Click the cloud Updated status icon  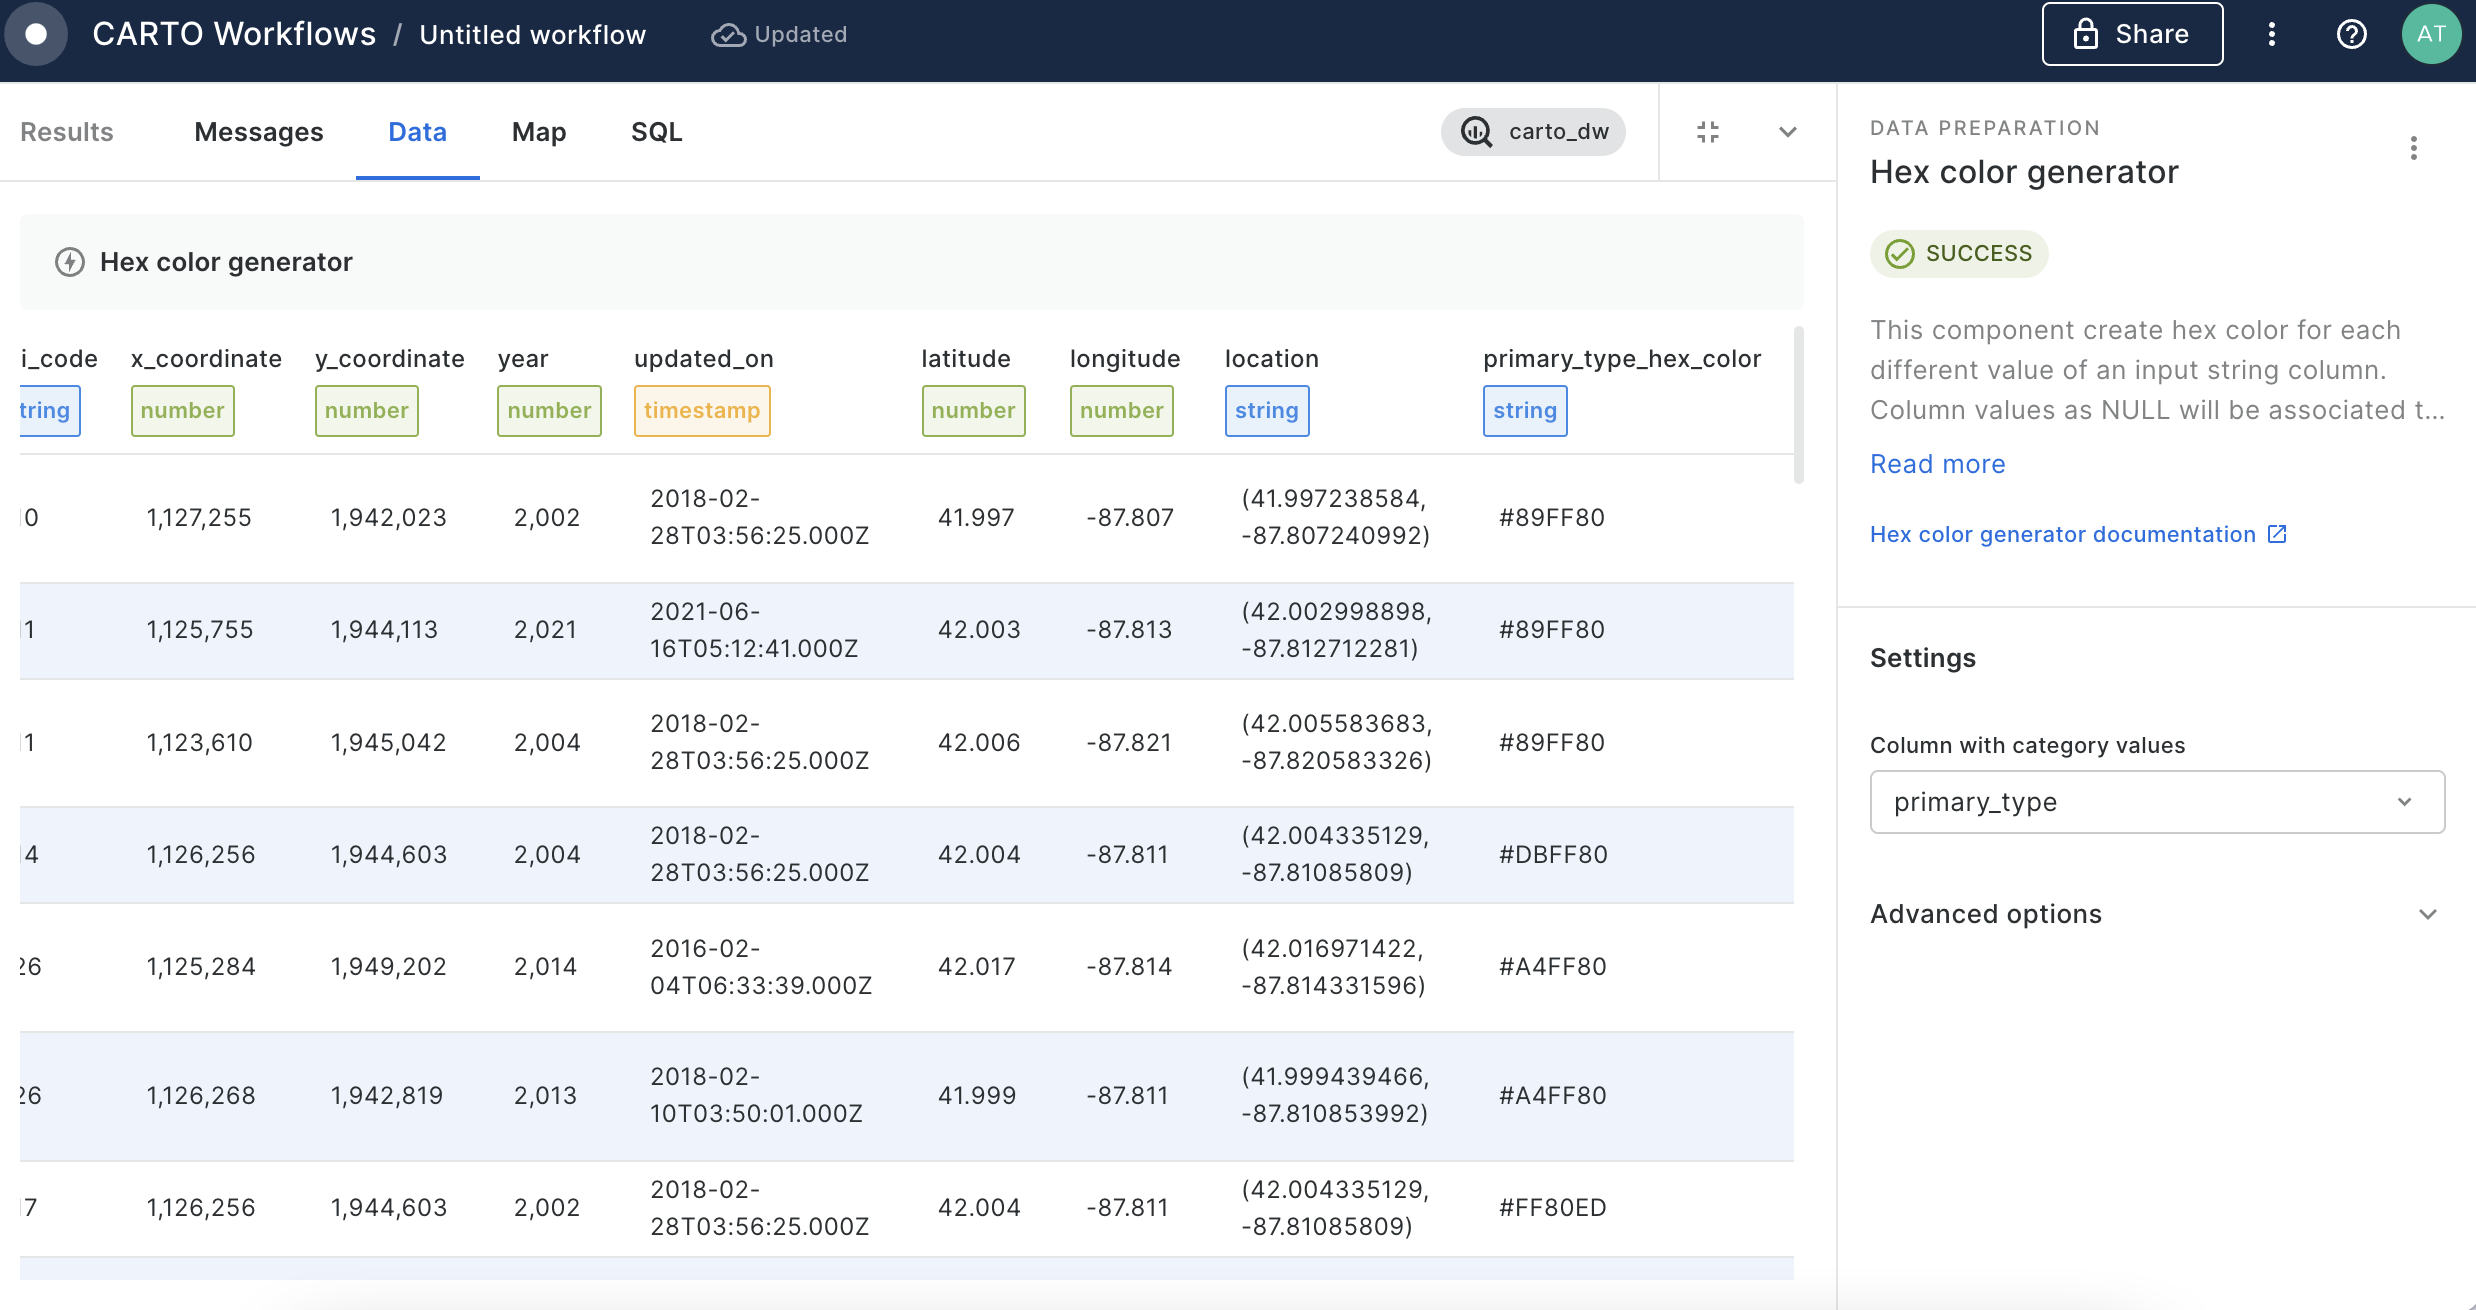pos(728,35)
